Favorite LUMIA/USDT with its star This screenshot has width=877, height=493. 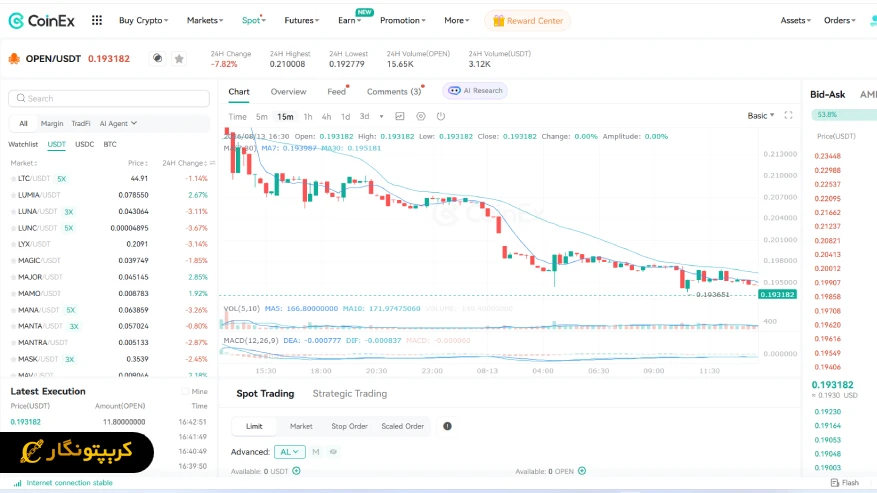13,195
